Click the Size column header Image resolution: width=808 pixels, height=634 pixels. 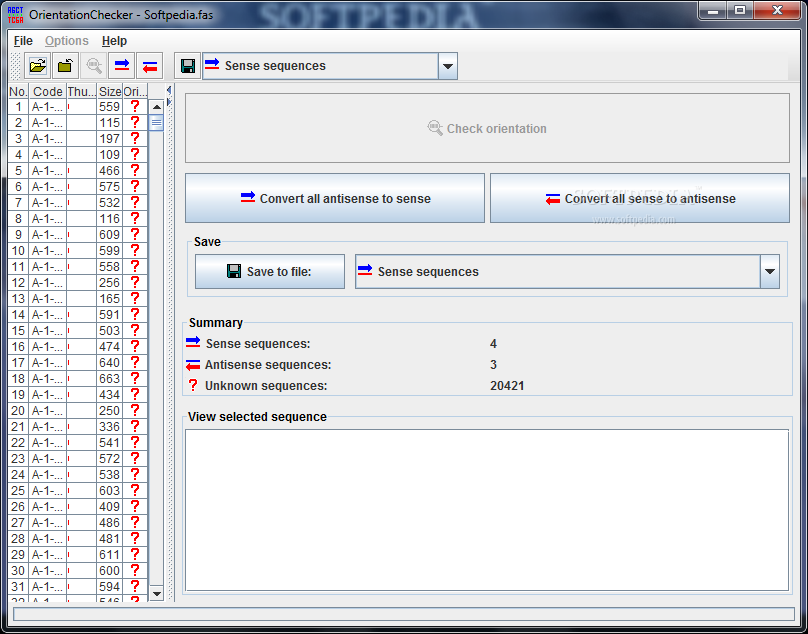coord(110,91)
